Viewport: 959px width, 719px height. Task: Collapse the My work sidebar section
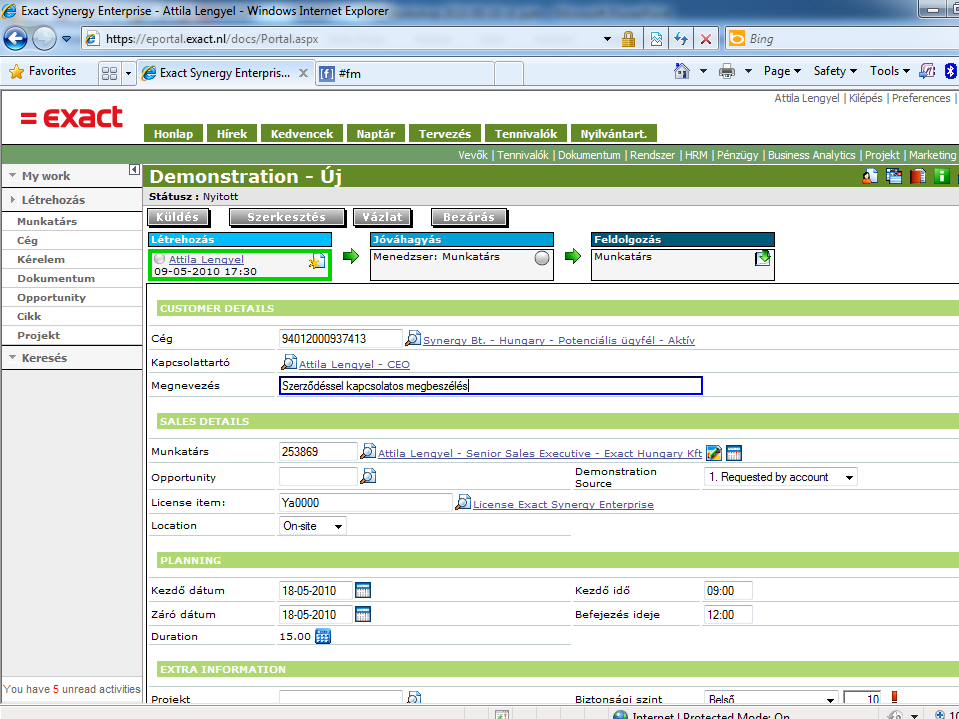click(x=12, y=176)
